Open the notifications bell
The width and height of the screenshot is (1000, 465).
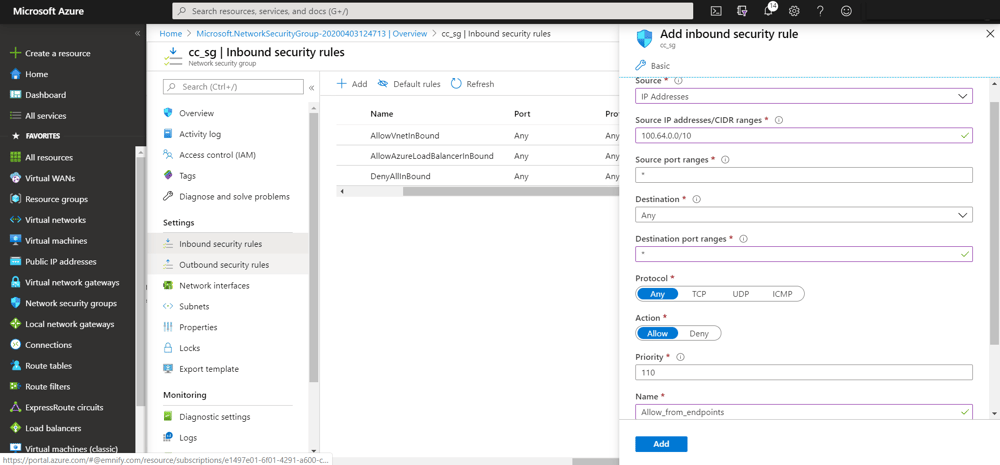point(768,11)
